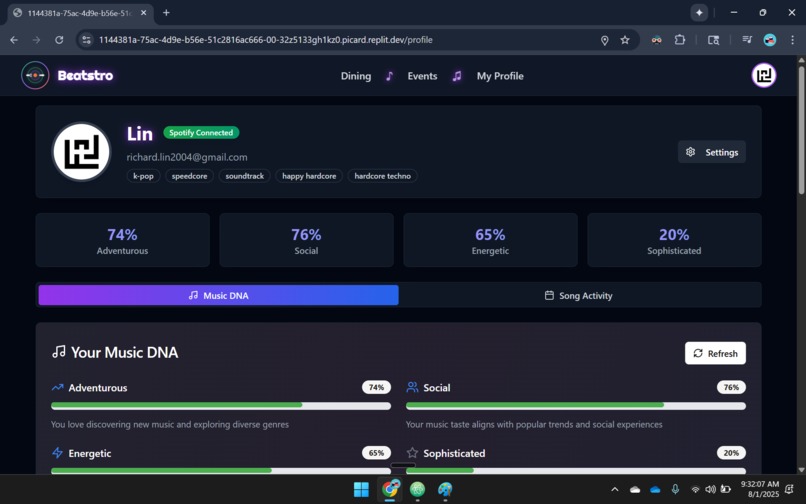Click the happy hardcore genre tag
This screenshot has width=806, height=504.
coord(309,176)
